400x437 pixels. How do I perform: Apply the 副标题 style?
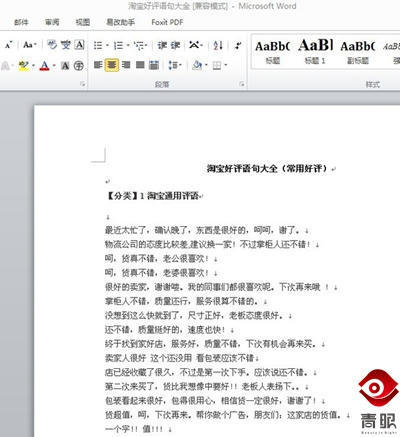[x=358, y=51]
